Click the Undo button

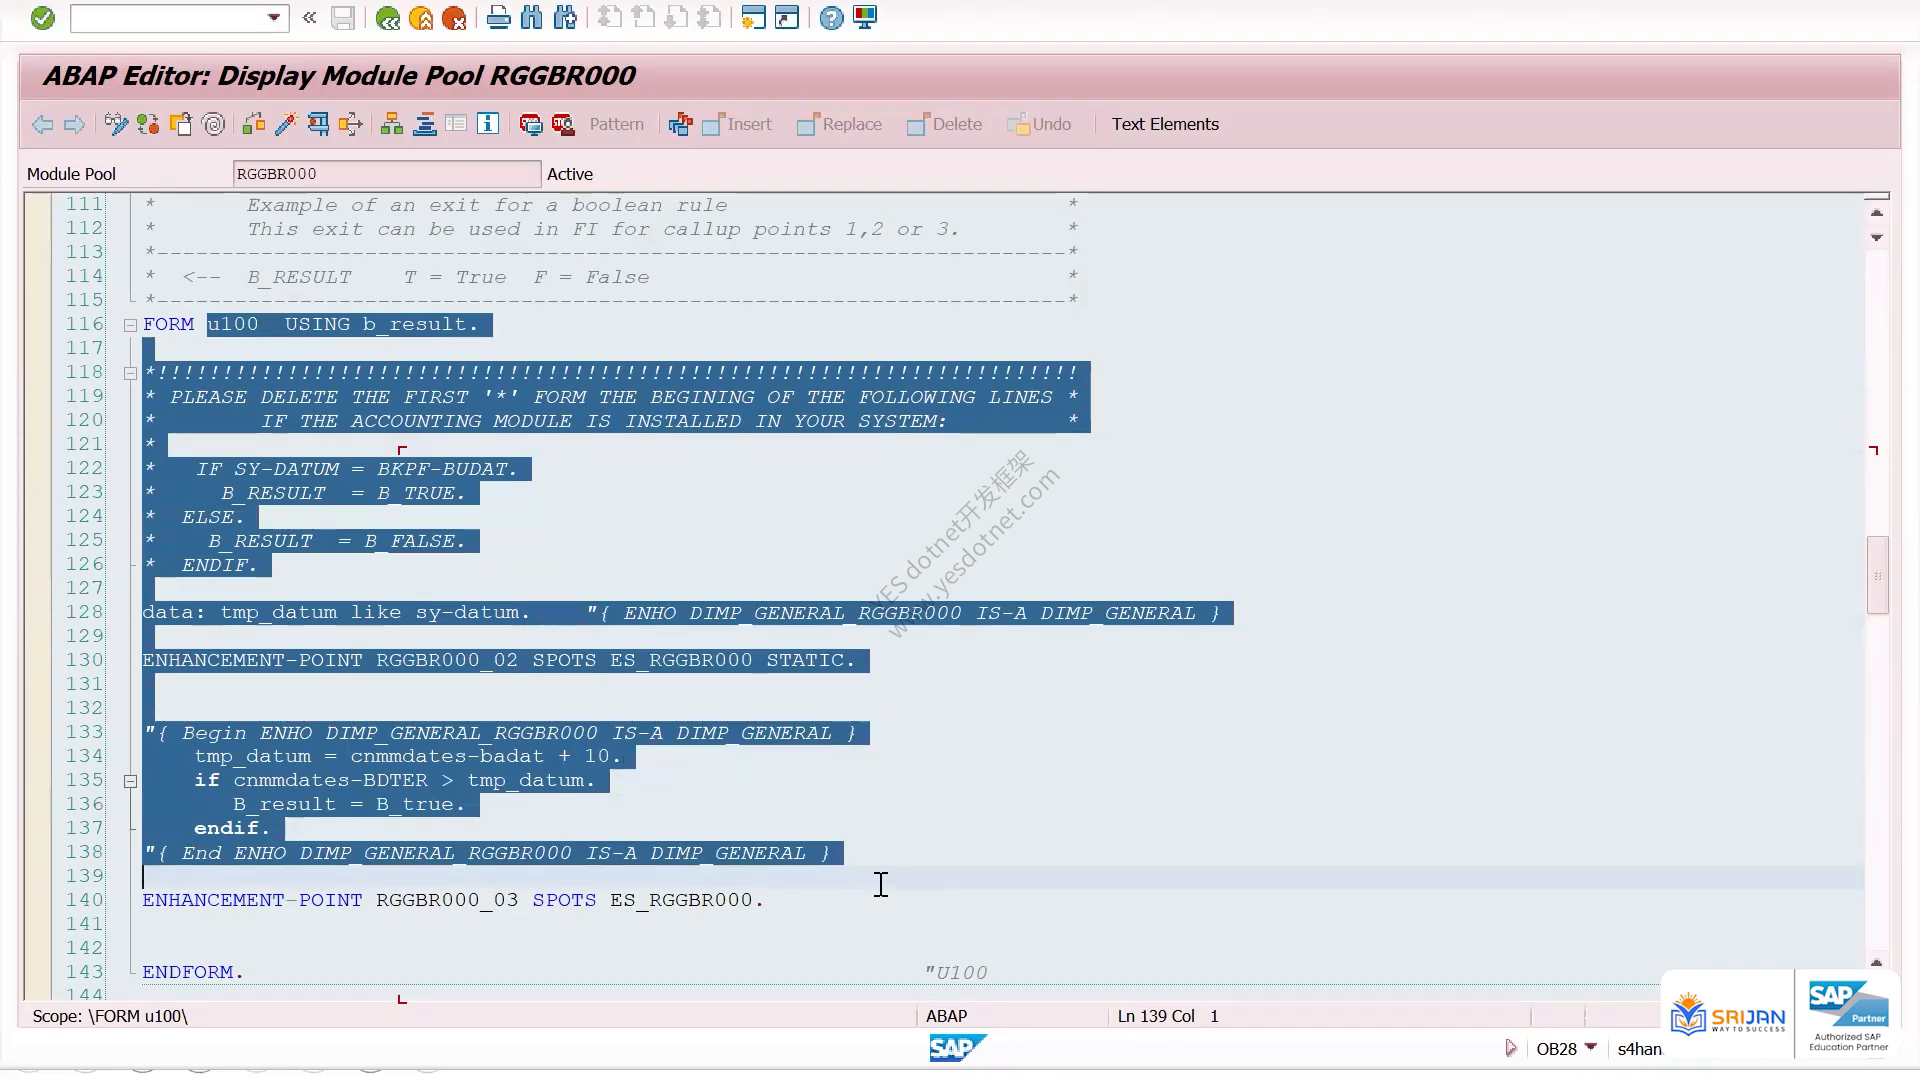coord(1039,124)
